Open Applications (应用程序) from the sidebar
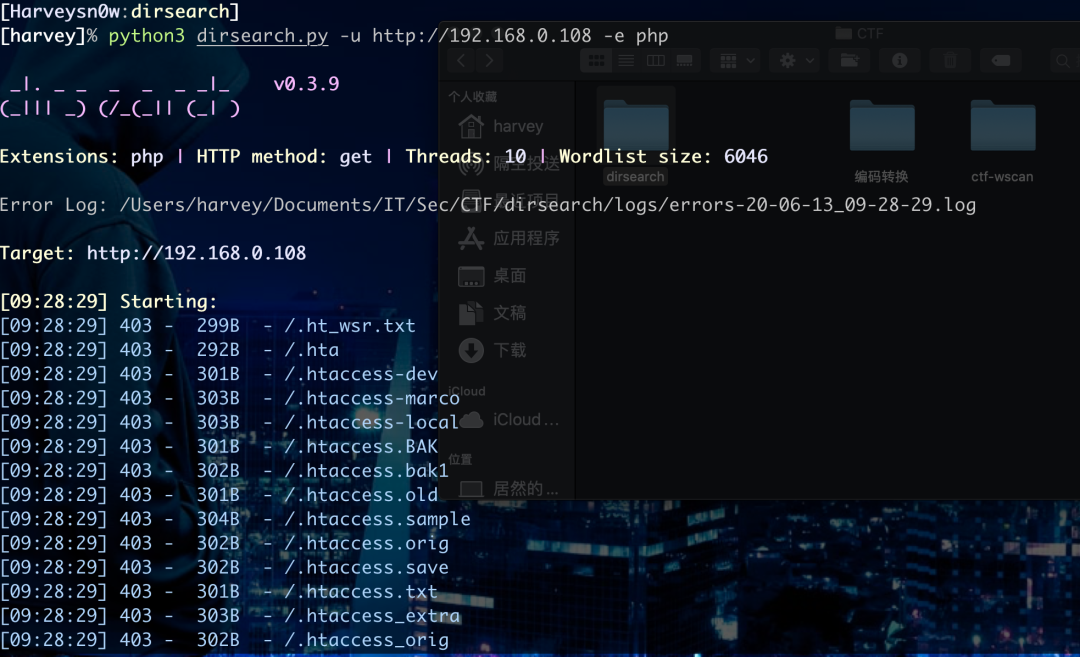Screen dimensions: 1080x657 coord(515,238)
